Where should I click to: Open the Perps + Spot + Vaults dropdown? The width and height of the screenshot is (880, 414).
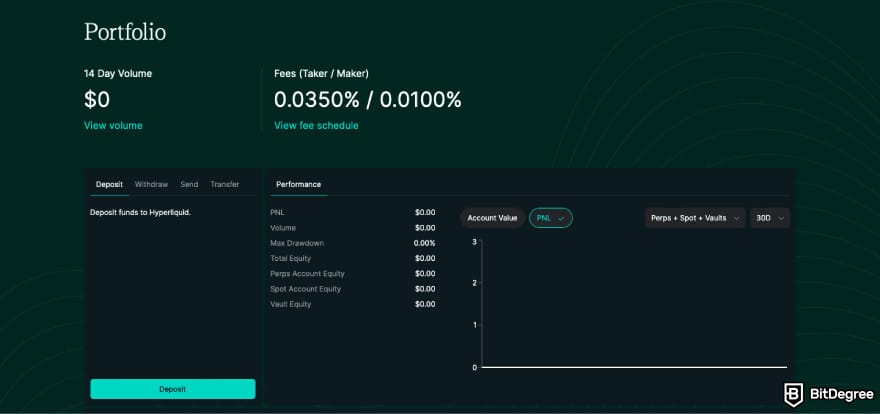pos(695,218)
